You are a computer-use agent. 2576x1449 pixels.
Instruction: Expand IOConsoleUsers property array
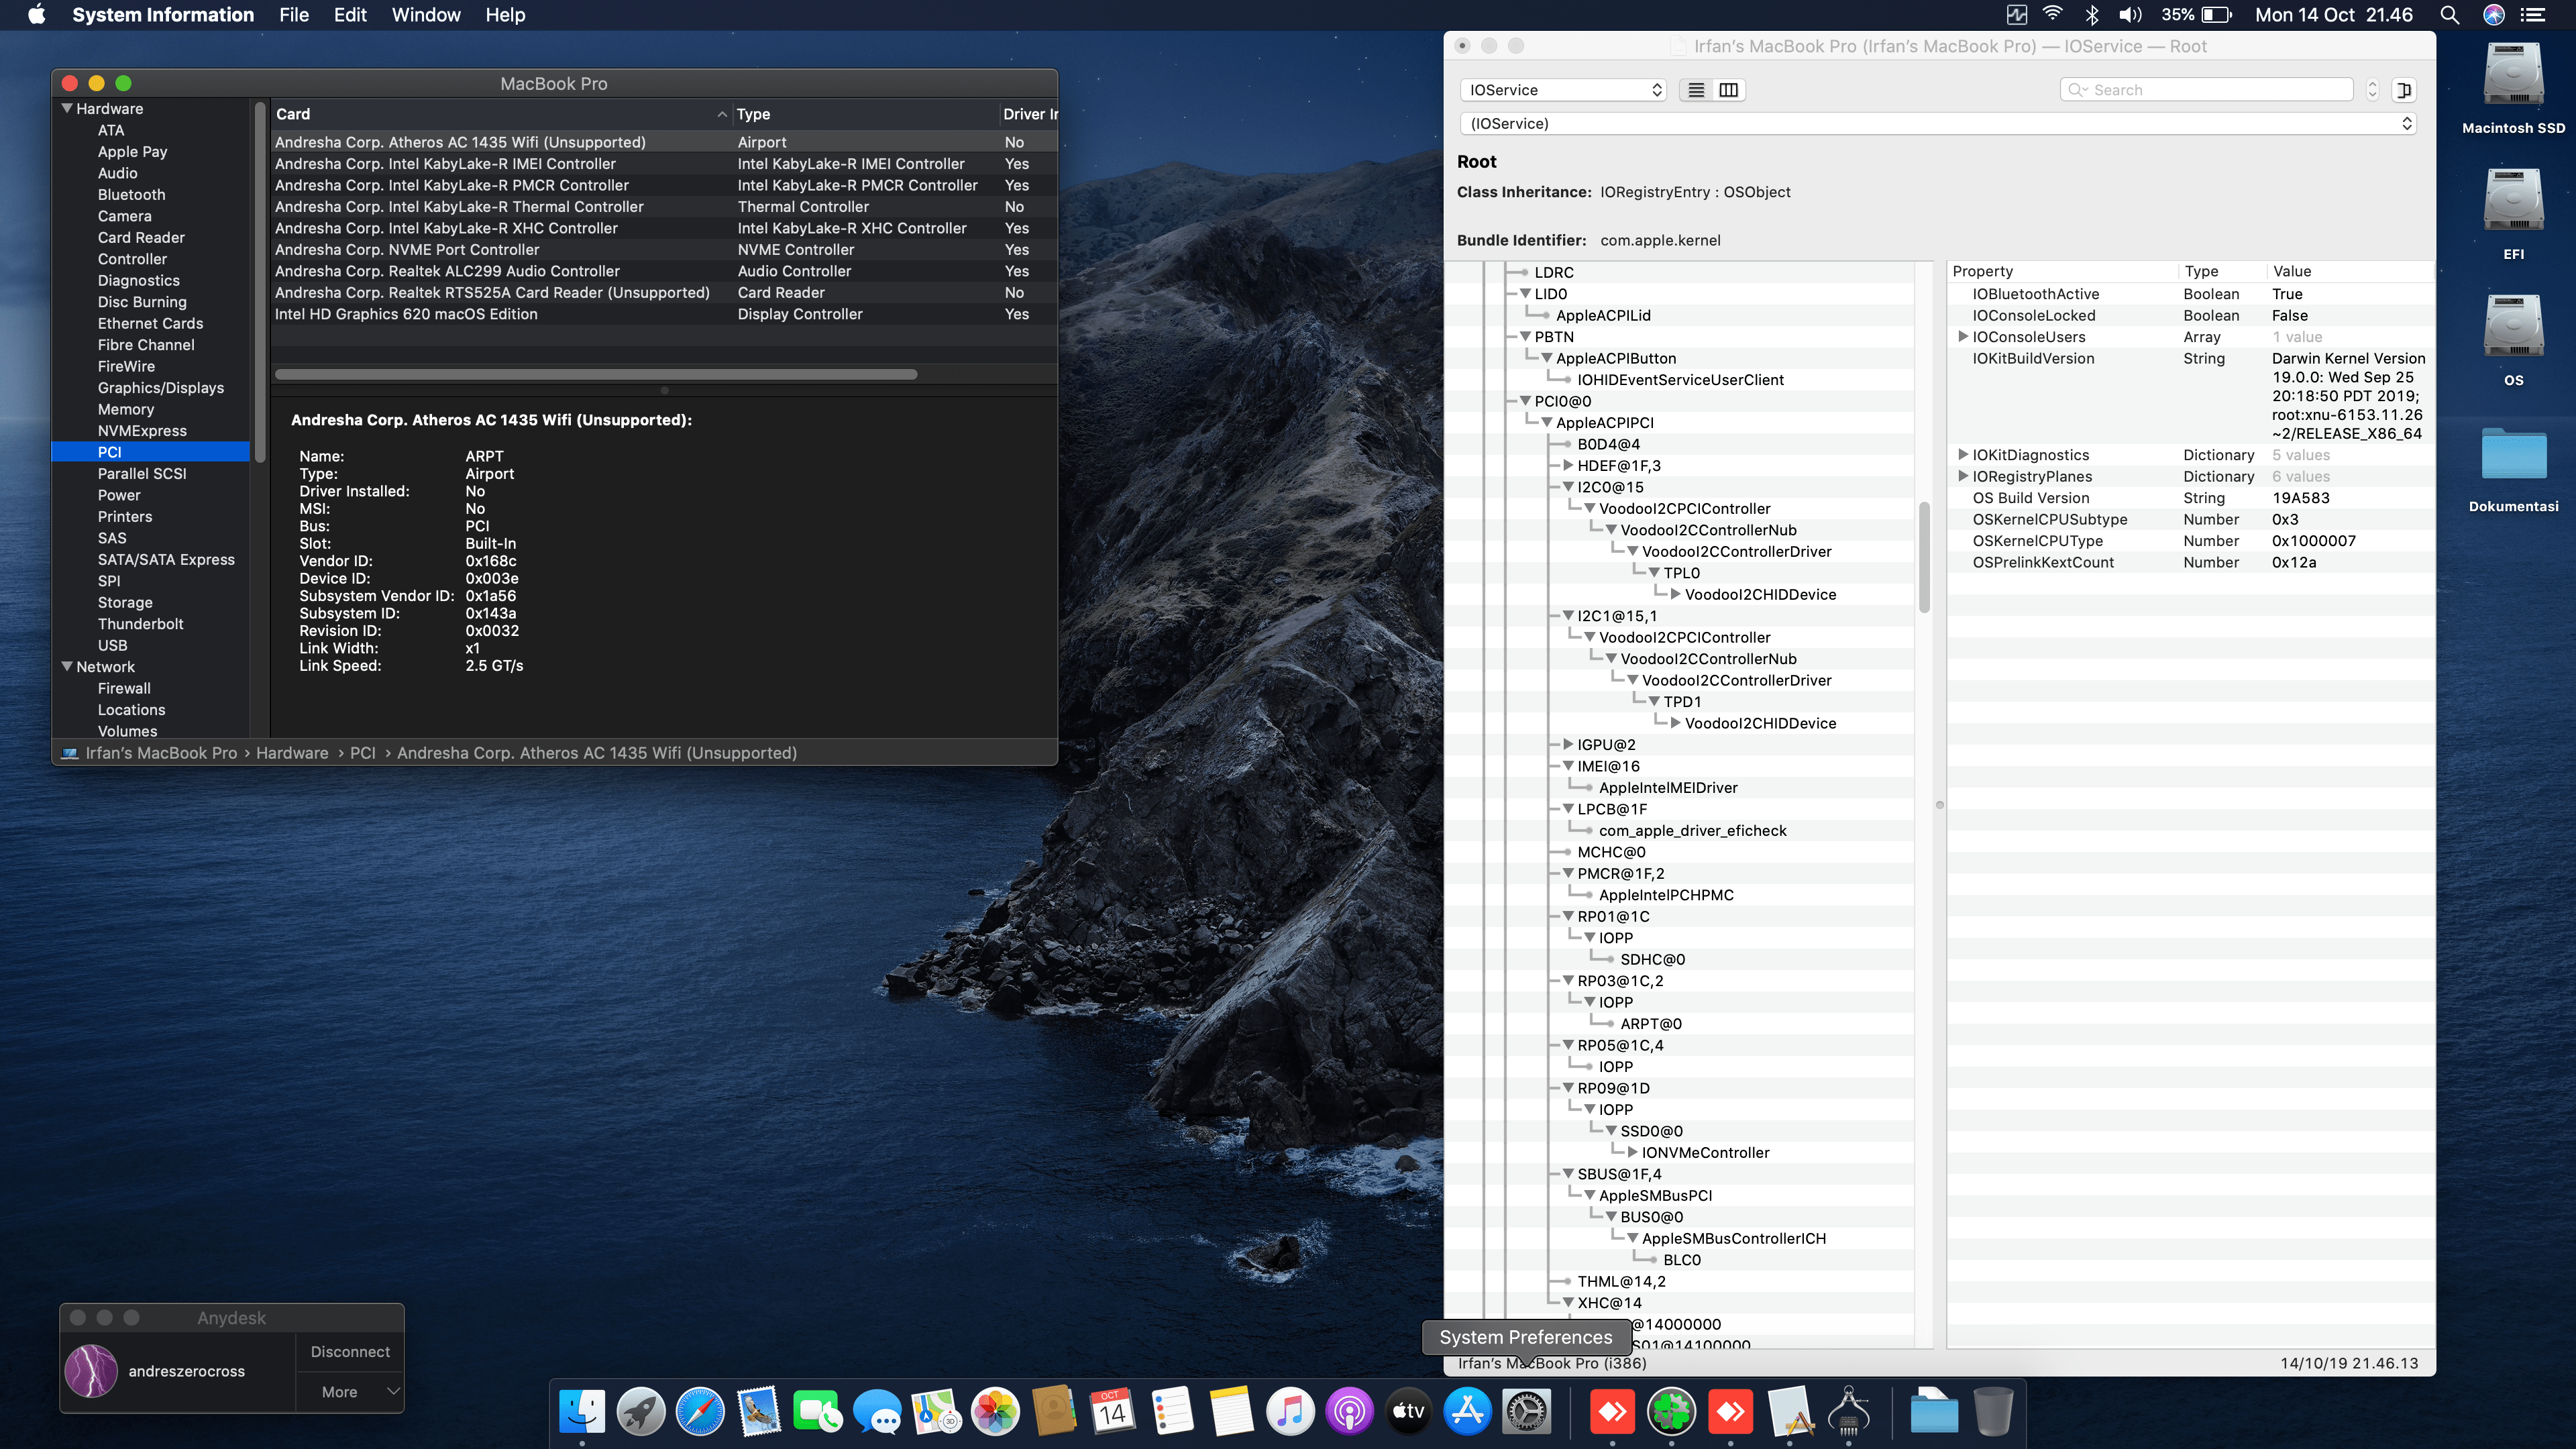coord(1963,337)
